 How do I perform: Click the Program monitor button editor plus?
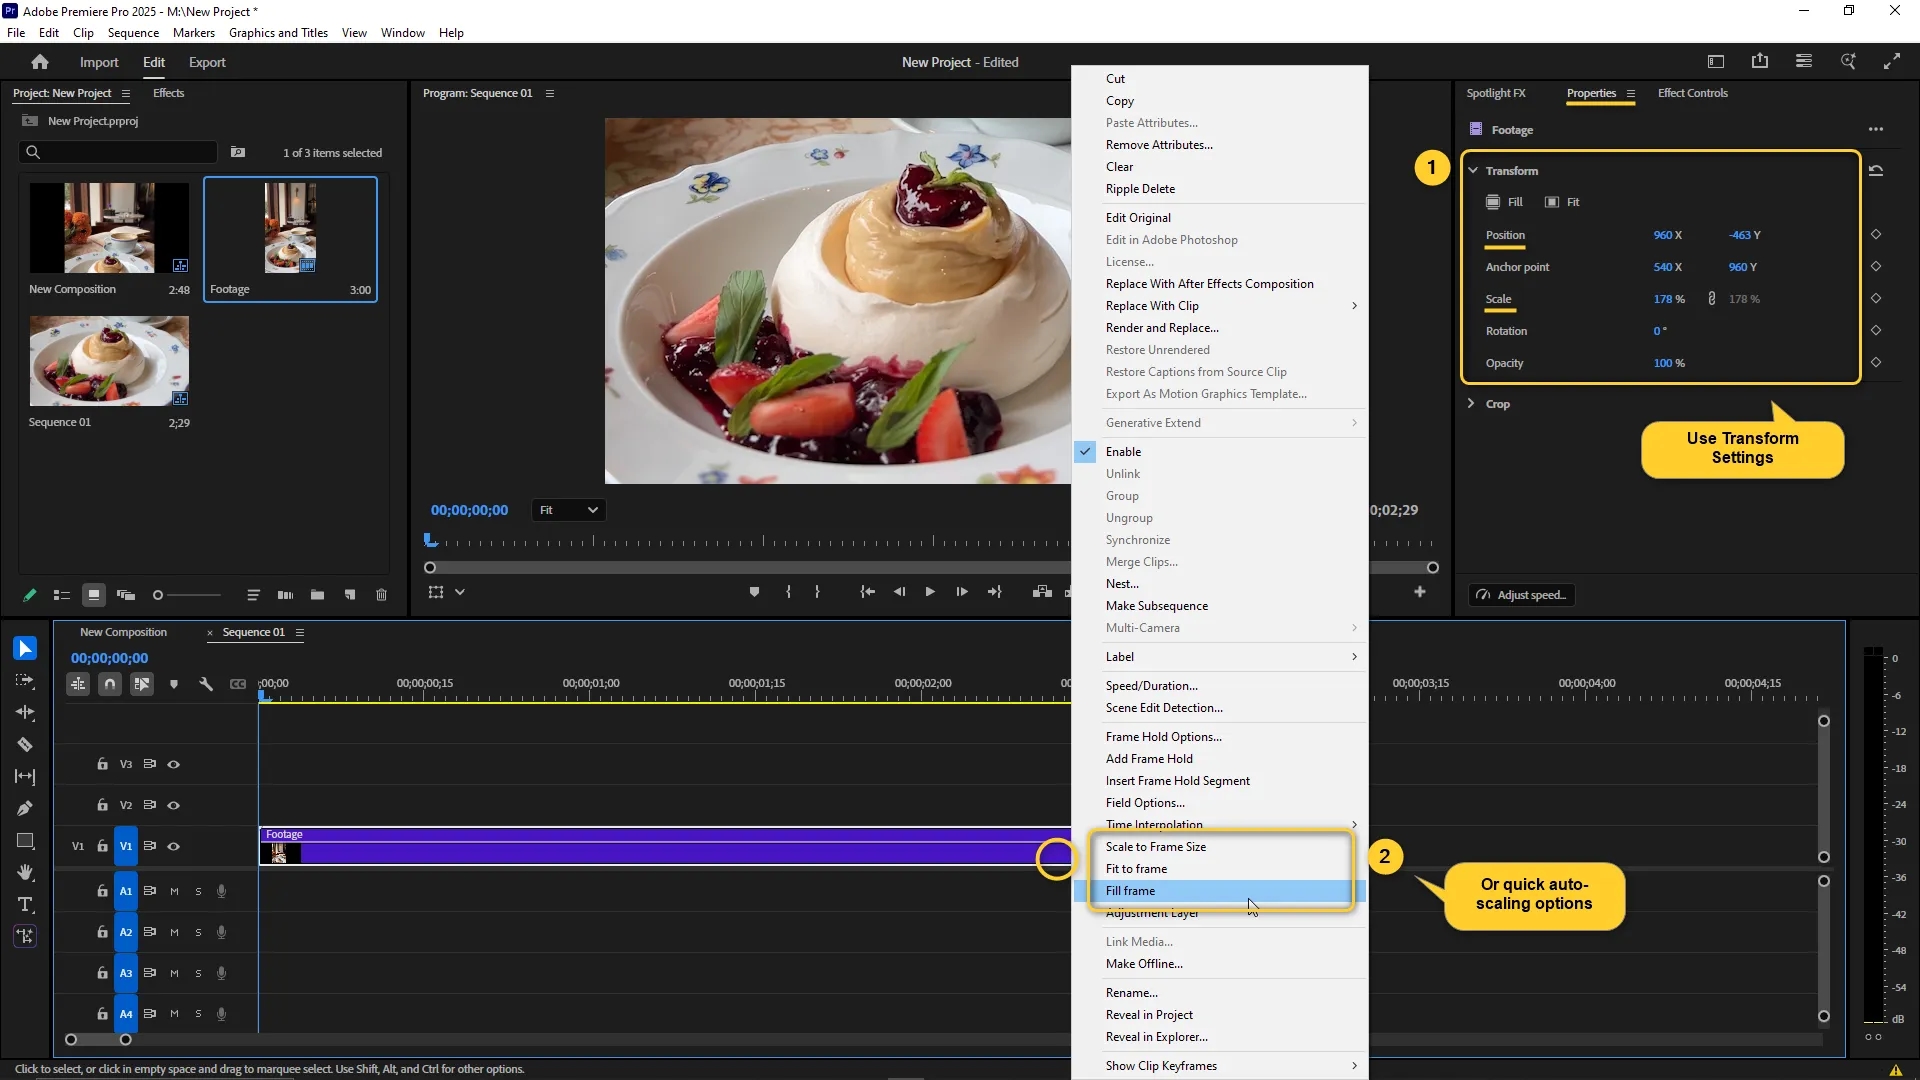click(x=1420, y=592)
